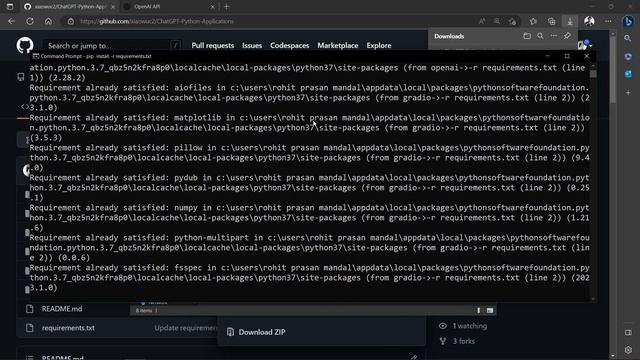This screenshot has width=640, height=360.
Task: Reload the page with the refresh icon
Action: [x=30, y=21]
